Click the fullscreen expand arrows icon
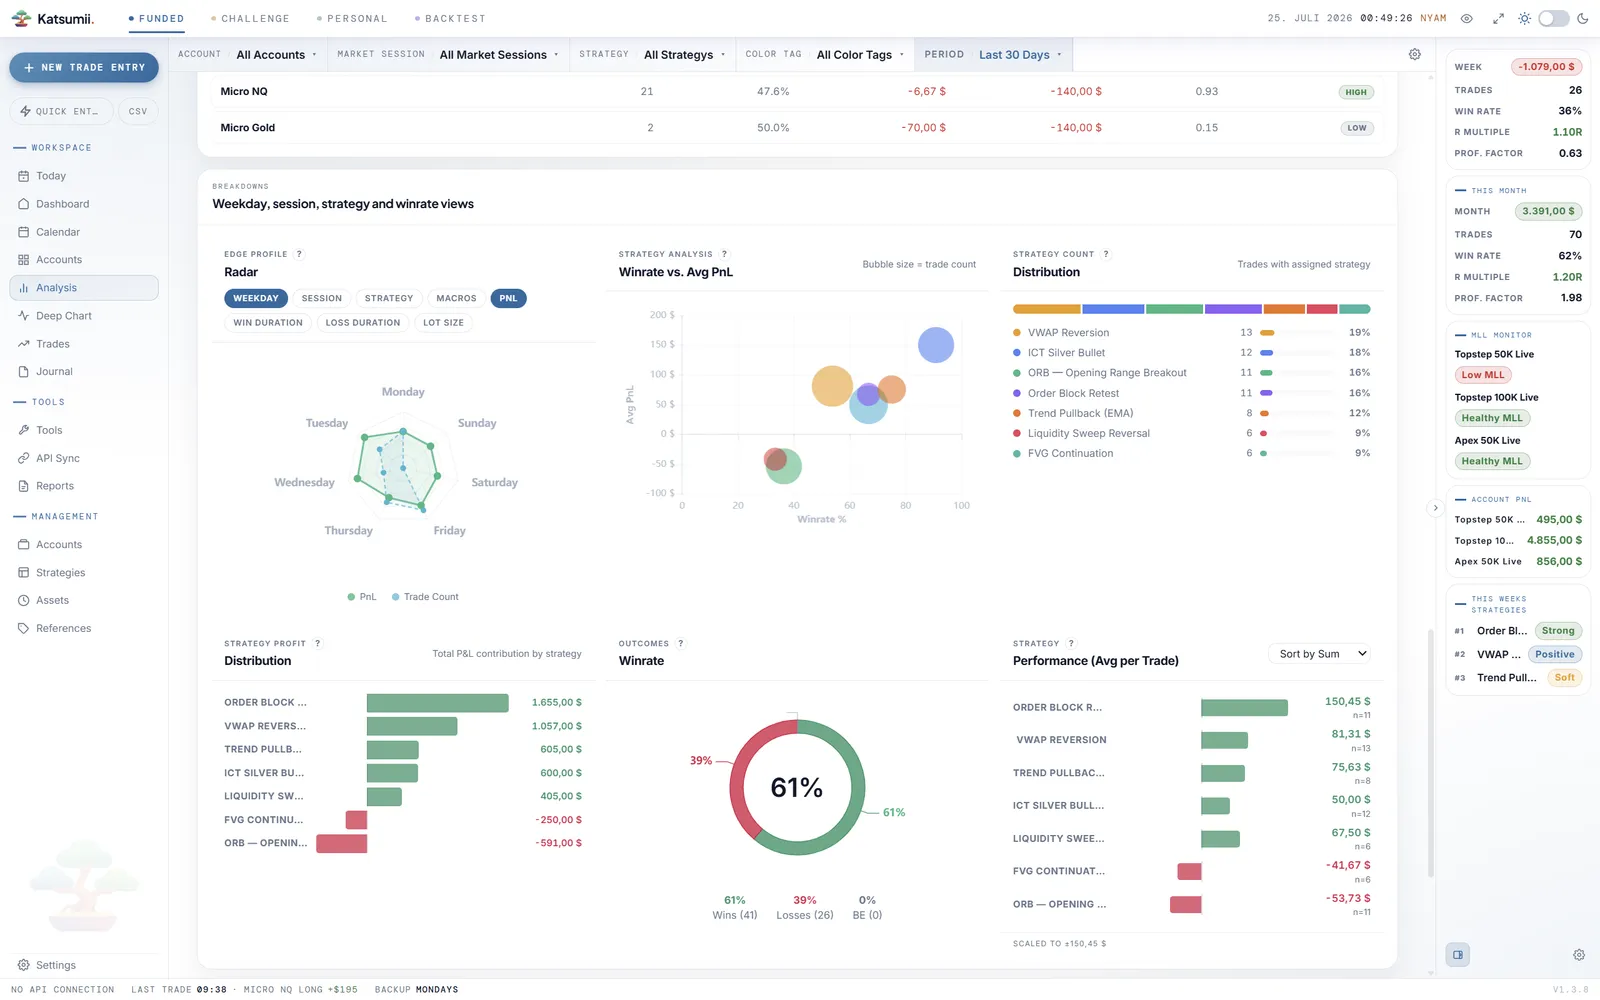This screenshot has width=1600, height=1000. 1498,19
